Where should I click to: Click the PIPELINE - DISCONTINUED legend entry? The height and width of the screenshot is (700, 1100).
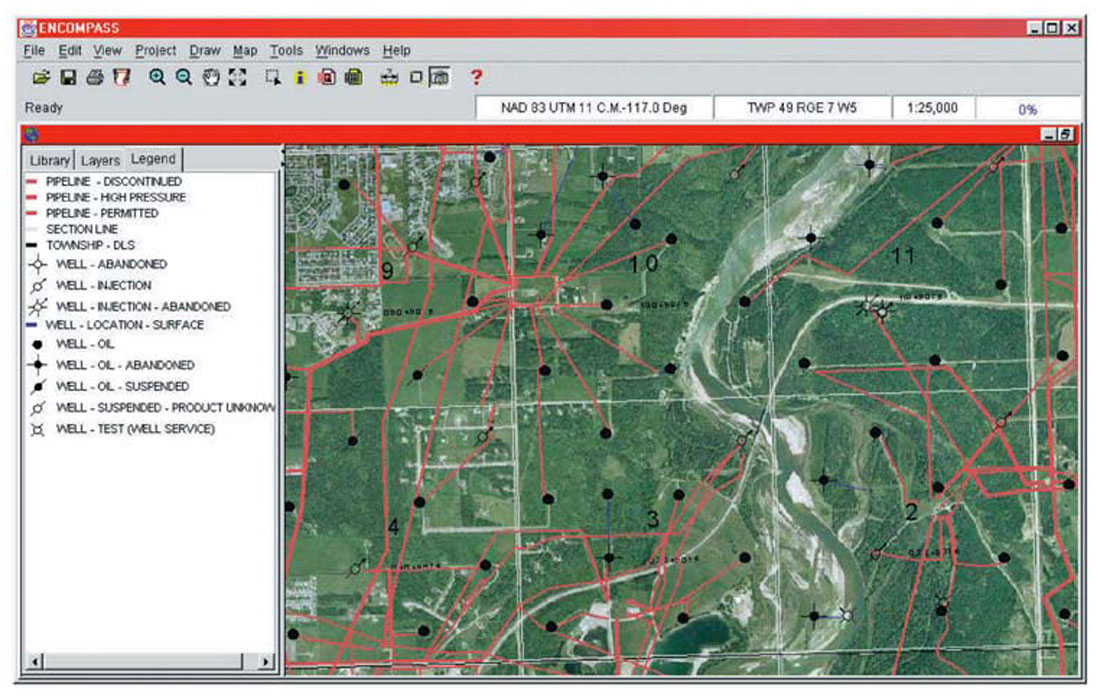[104, 182]
